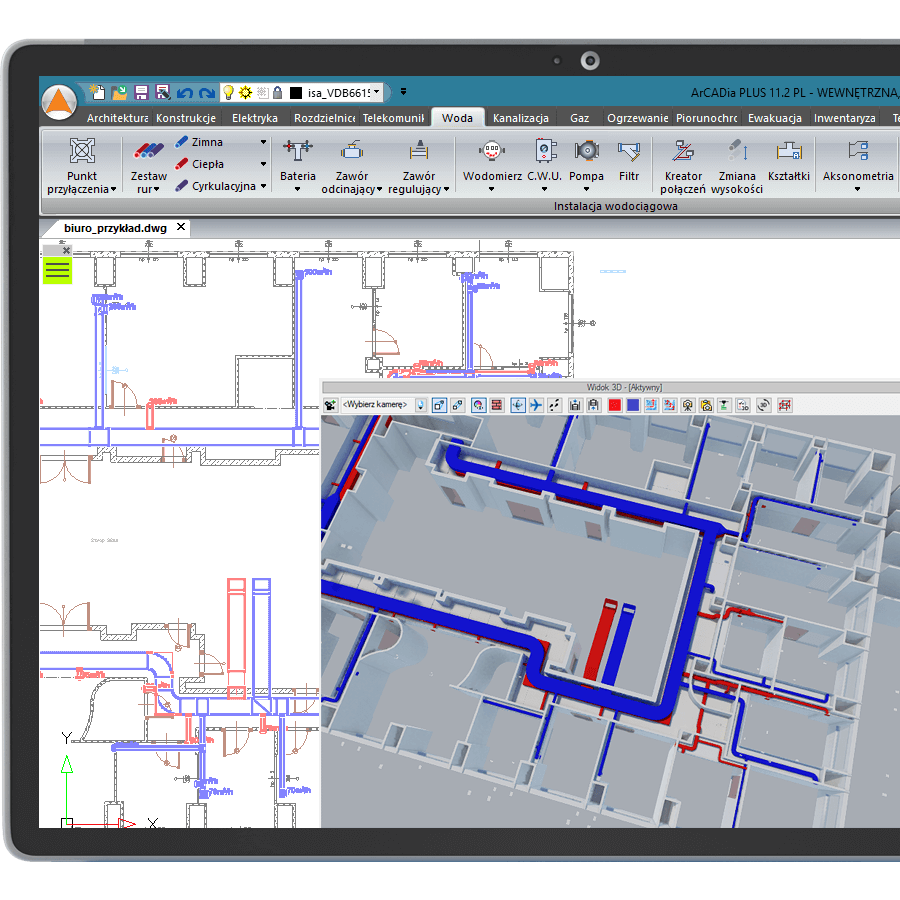Insert a Ciepła hot water pipe
The width and height of the screenshot is (900, 900).
click(201, 164)
